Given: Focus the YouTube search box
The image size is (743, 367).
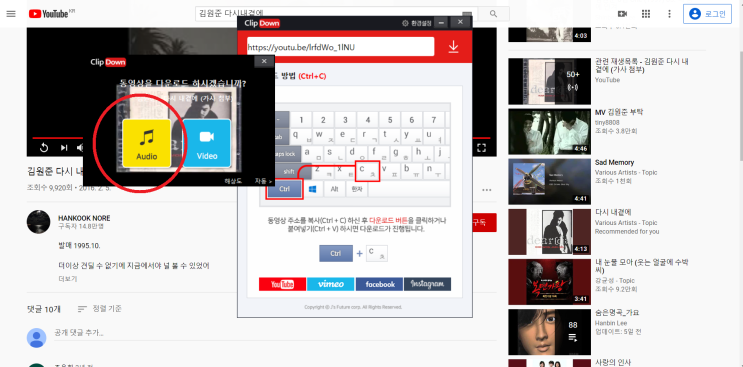Looking at the screenshot, I should pos(336,14).
